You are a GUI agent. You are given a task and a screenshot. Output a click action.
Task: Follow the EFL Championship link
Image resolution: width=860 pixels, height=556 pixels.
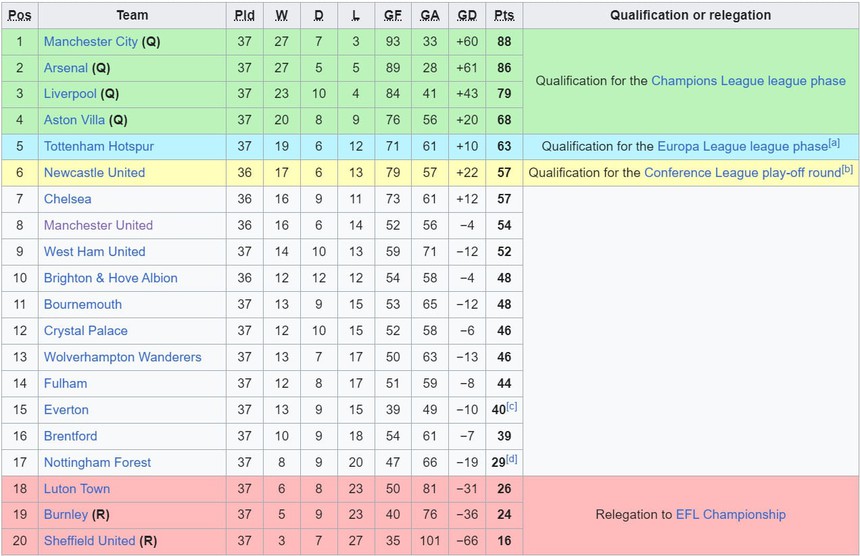(x=730, y=515)
